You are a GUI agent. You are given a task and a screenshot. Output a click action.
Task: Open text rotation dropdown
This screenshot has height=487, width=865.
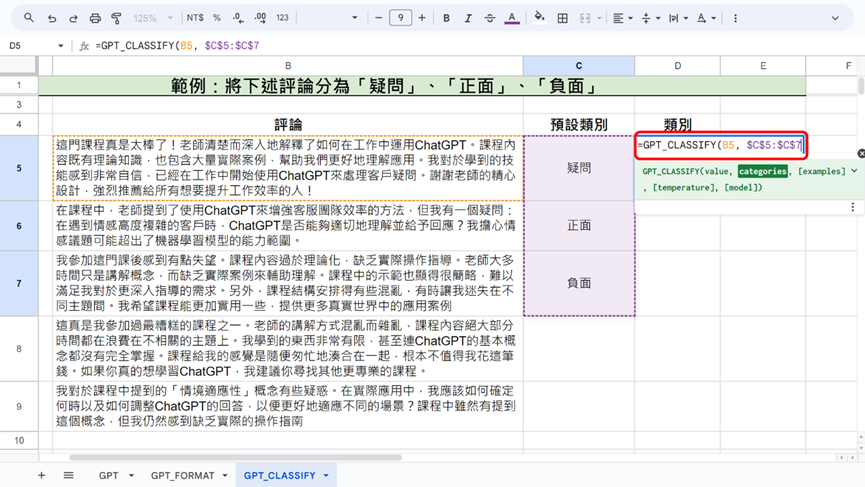click(706, 18)
